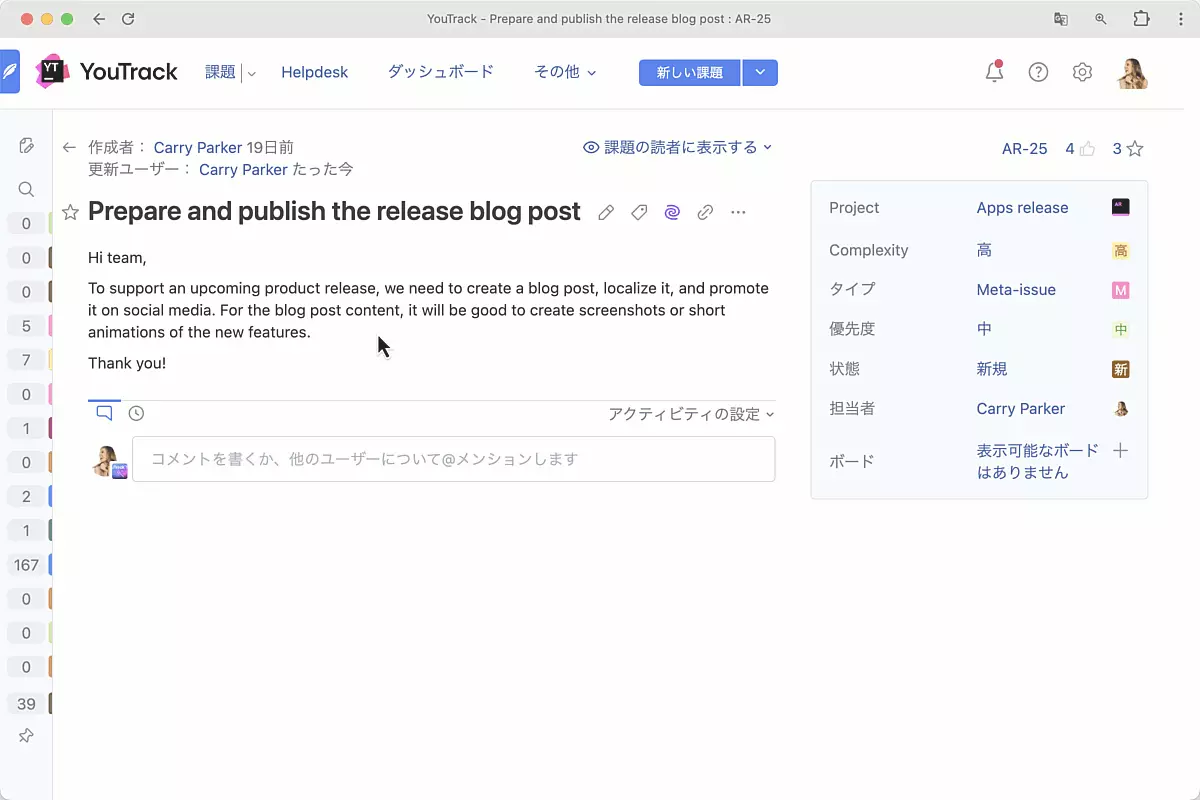Expand the アクティビティの設定 dropdown
The width and height of the screenshot is (1200, 800).
tap(691, 414)
